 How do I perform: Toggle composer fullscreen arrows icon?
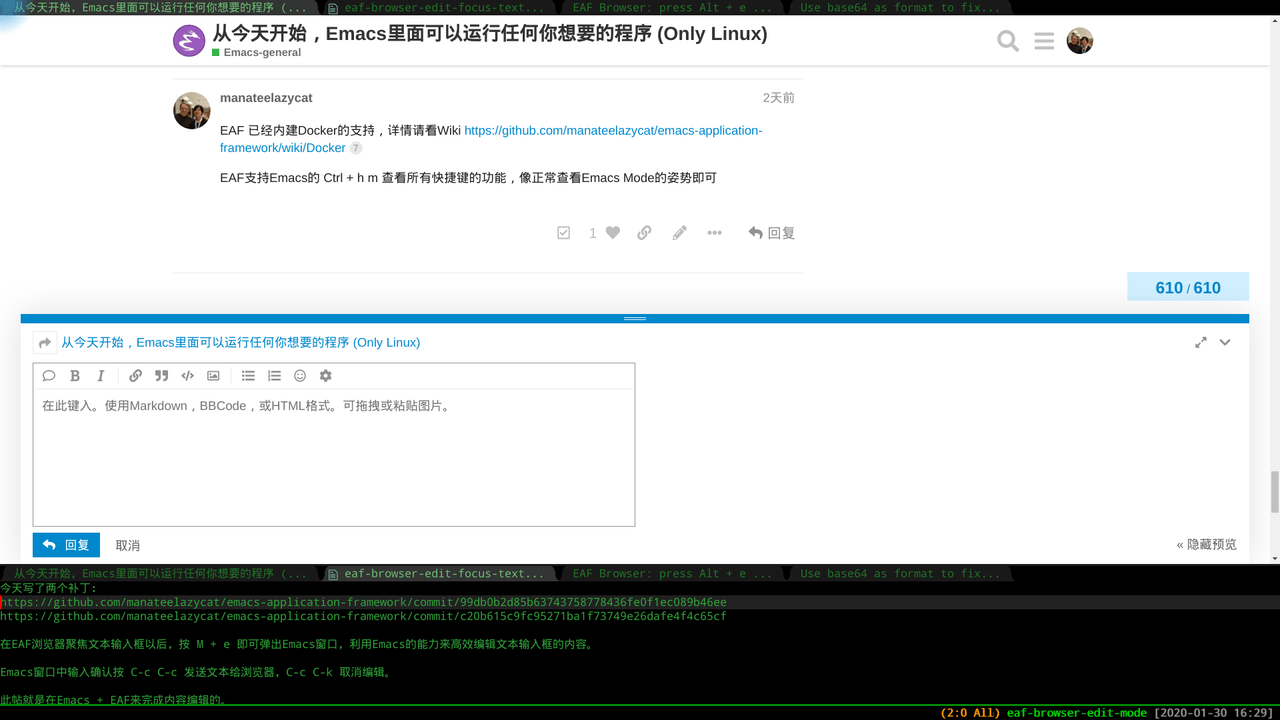1200,342
